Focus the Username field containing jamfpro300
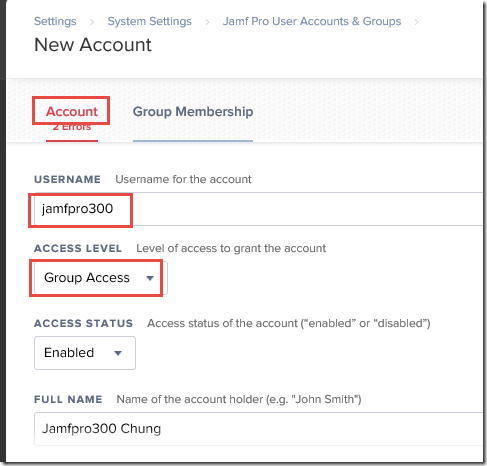This screenshot has width=487, height=466. point(259,209)
